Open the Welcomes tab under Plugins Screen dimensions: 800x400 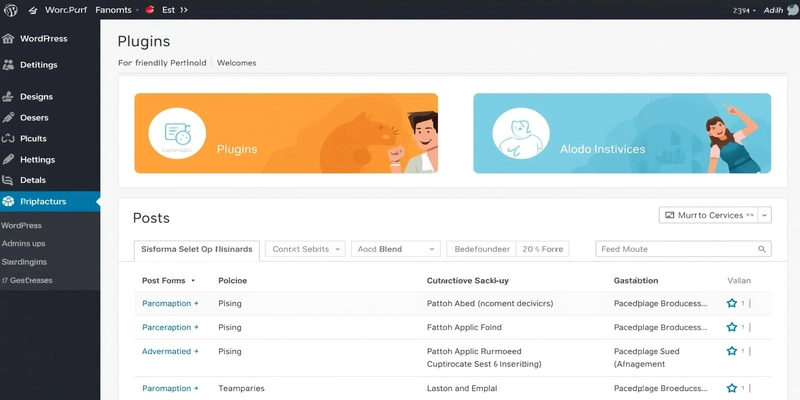point(236,63)
